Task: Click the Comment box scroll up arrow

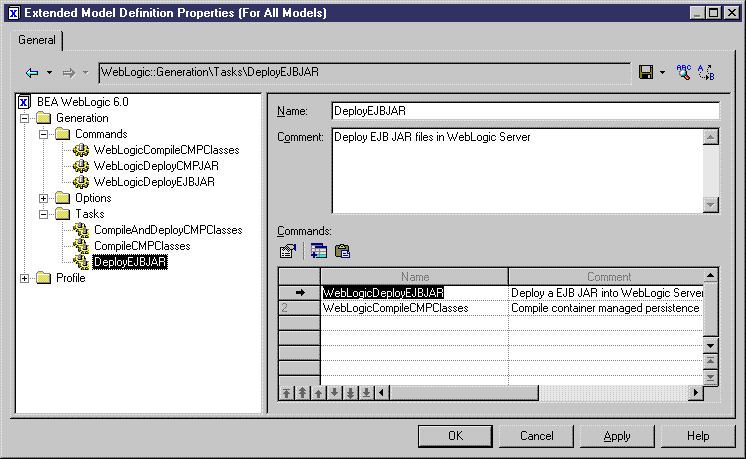Action: point(710,137)
